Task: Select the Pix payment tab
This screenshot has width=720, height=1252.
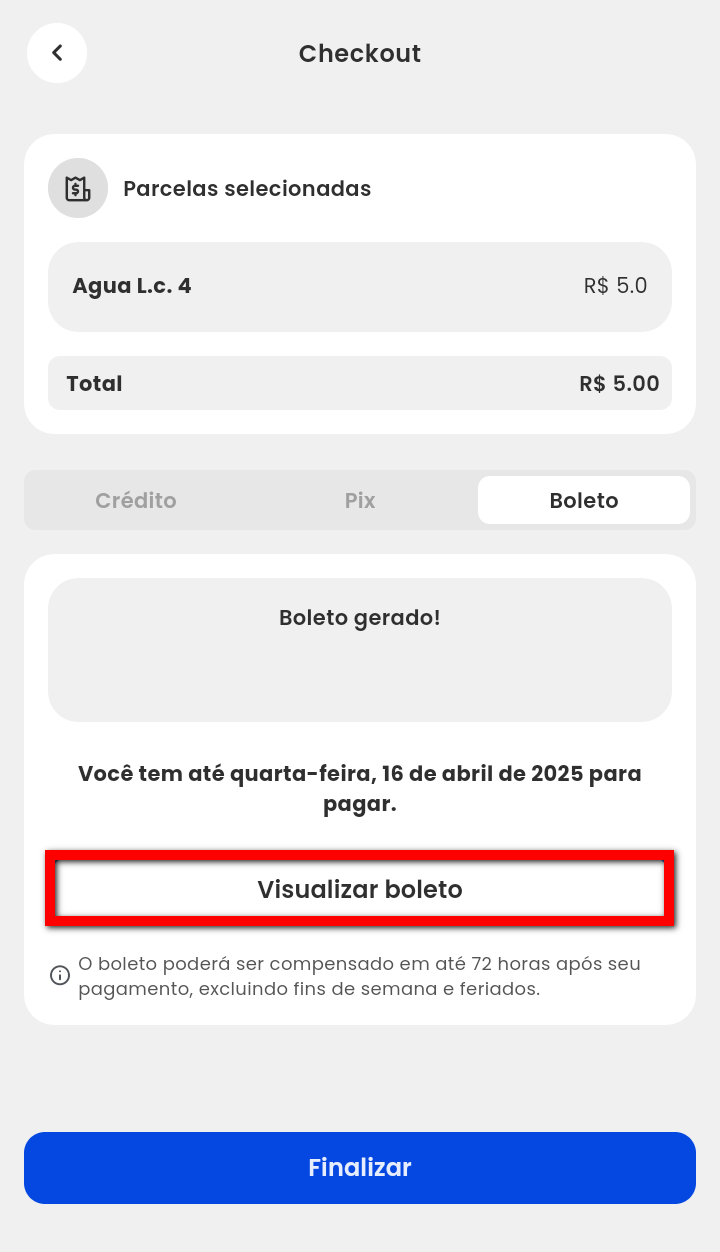Action: tap(360, 500)
